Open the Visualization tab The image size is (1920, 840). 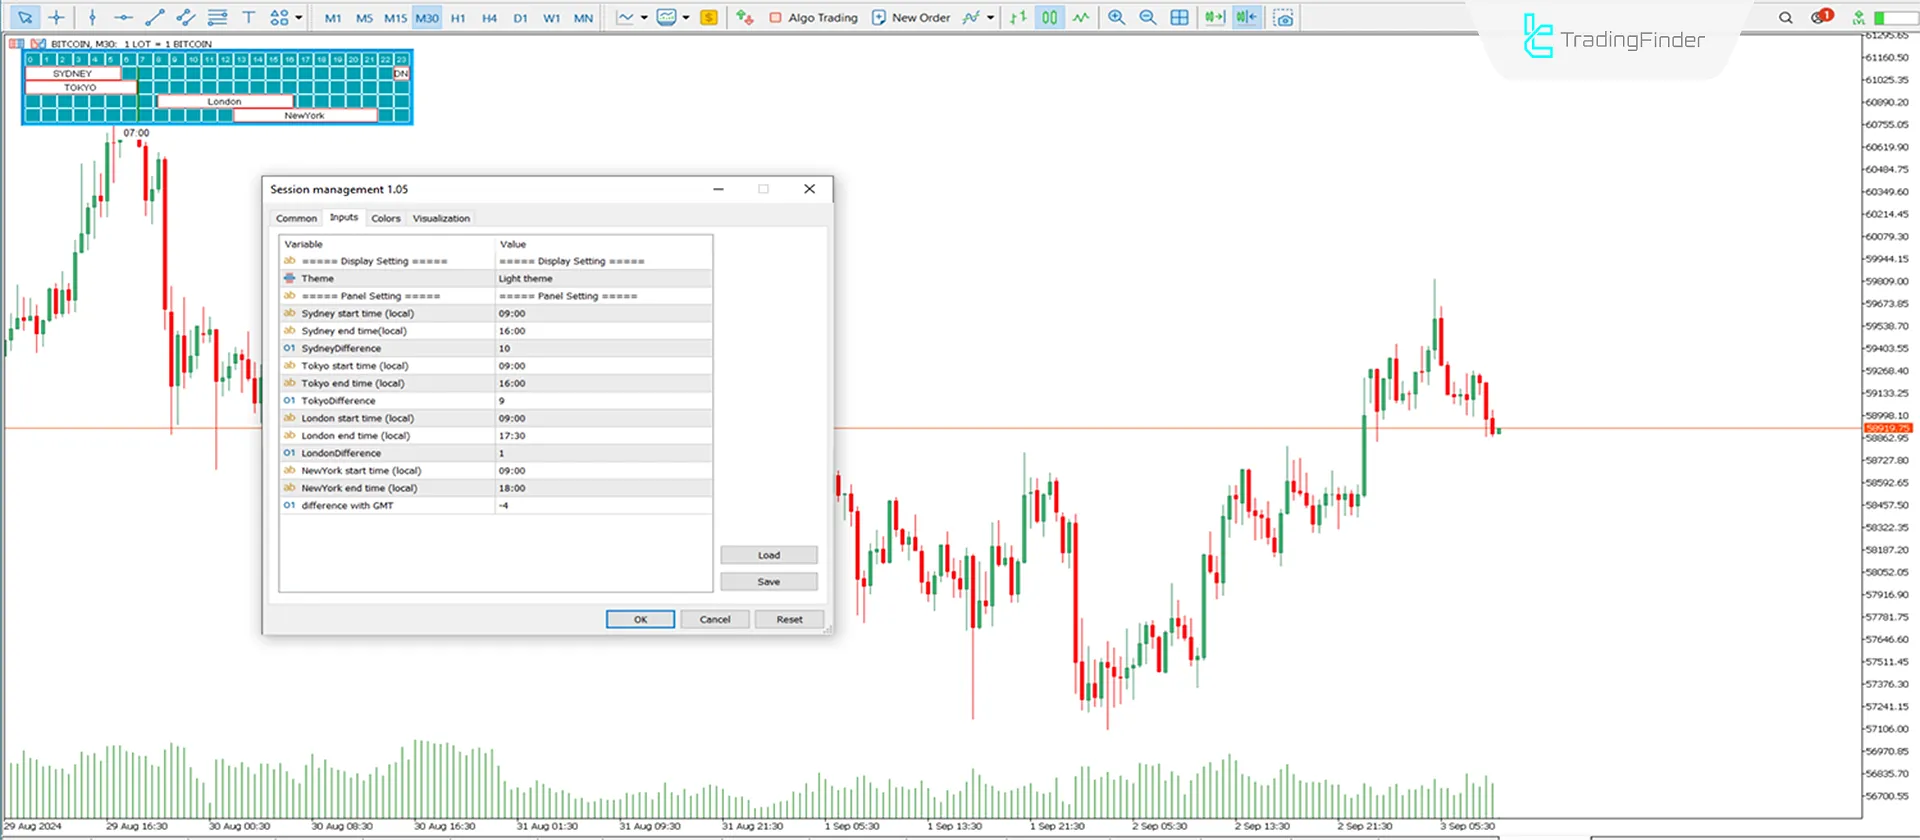click(x=441, y=218)
